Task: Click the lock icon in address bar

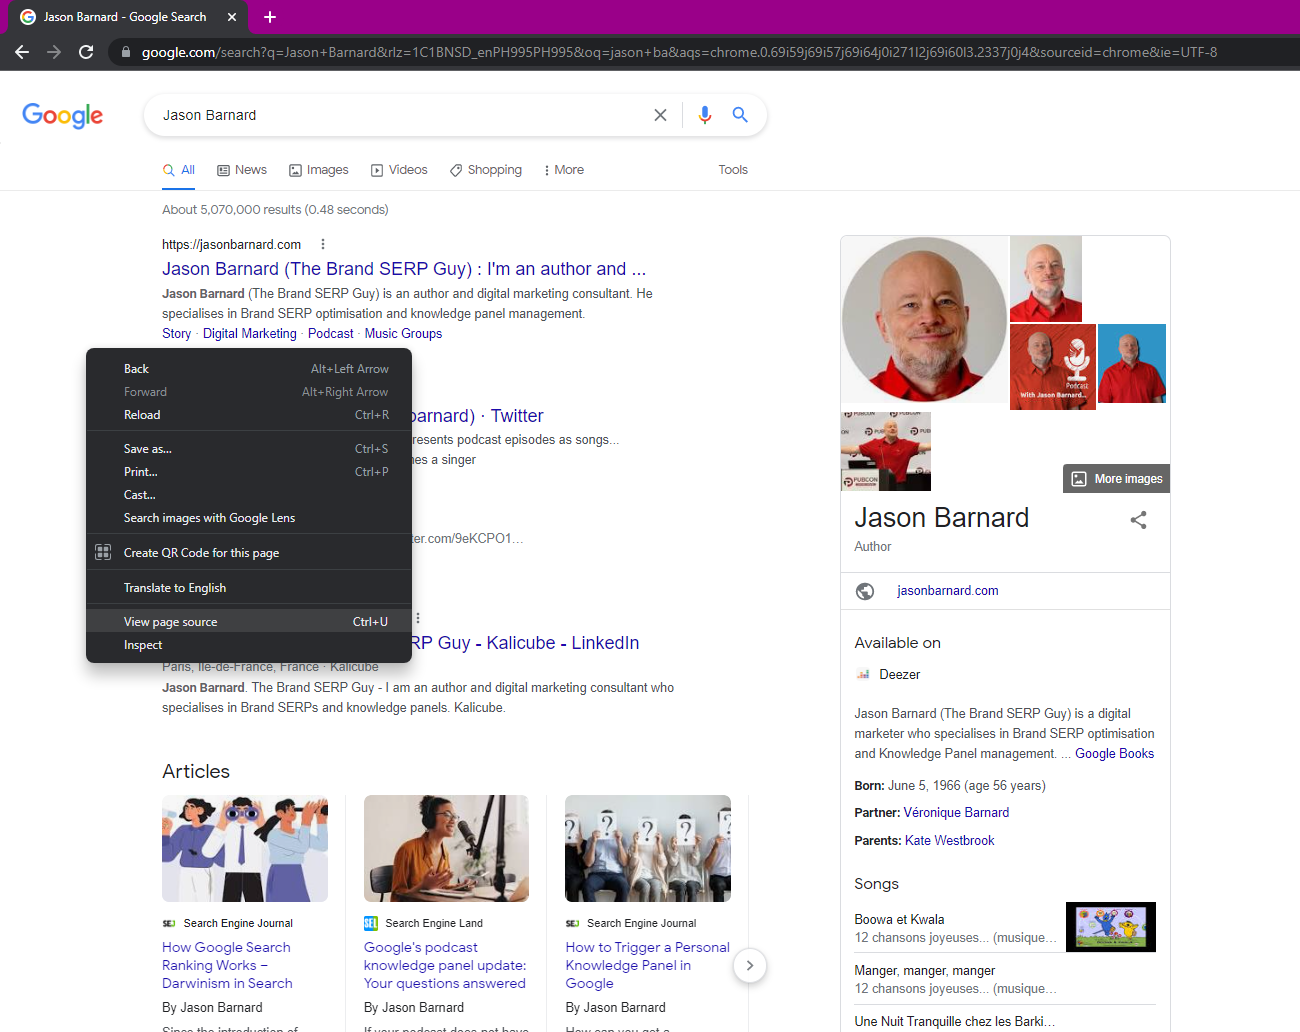Action: 125,52
